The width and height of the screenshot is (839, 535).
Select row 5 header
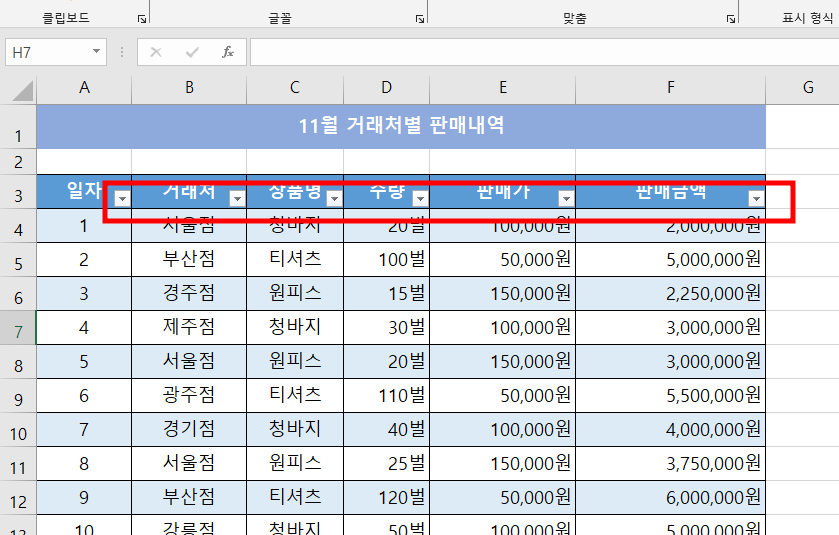[x=18, y=259]
